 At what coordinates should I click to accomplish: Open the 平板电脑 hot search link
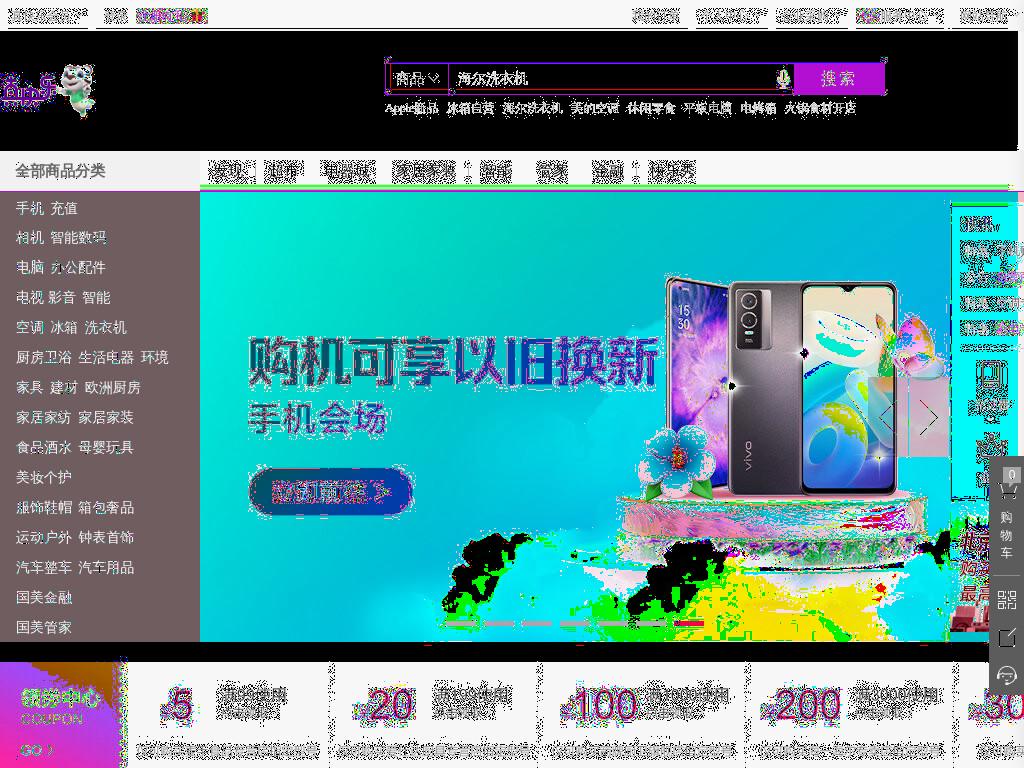tap(707, 108)
